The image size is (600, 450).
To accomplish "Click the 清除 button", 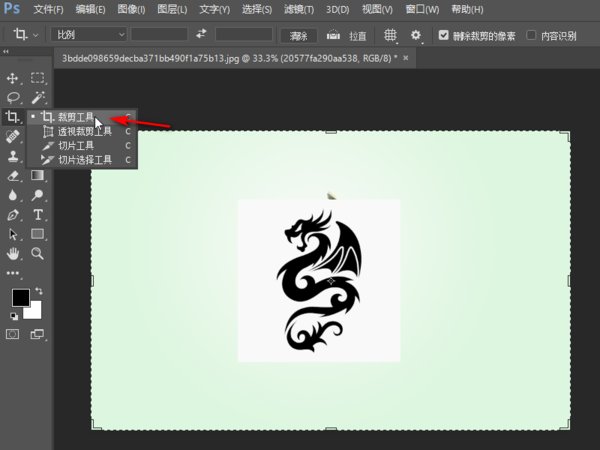I will tap(299, 36).
